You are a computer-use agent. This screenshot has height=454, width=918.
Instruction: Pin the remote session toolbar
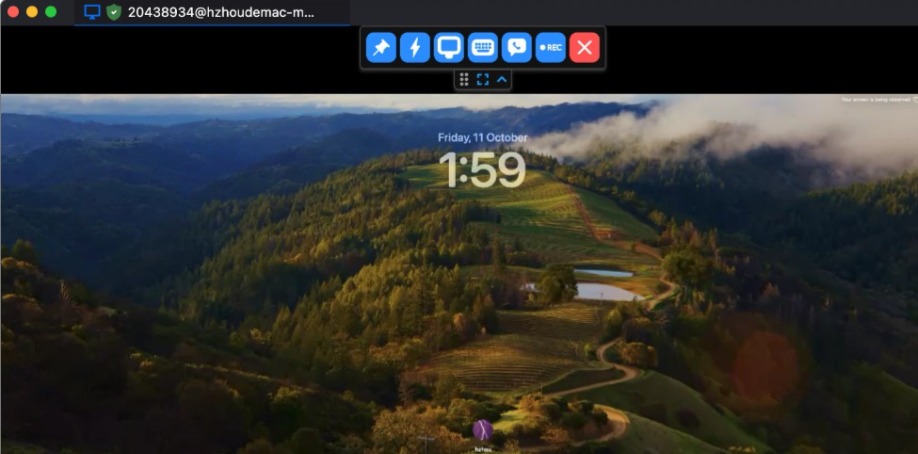tap(381, 47)
